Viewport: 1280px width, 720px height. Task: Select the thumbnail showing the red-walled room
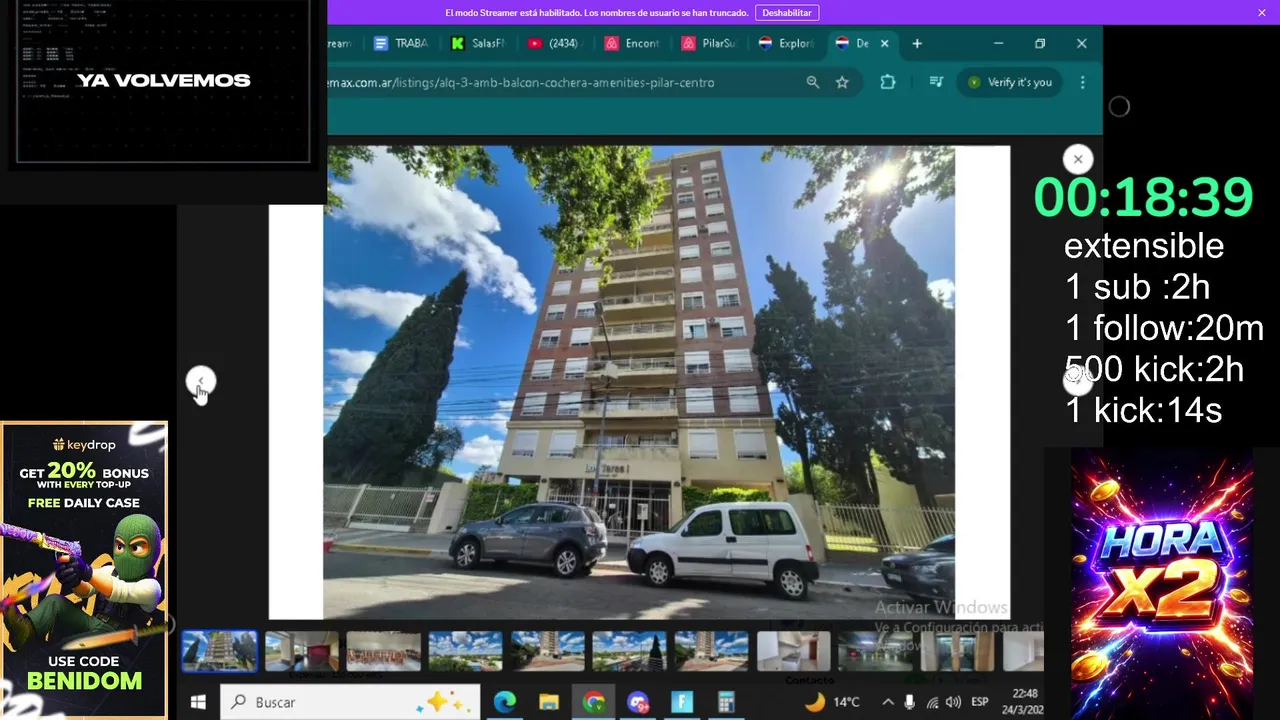point(301,651)
